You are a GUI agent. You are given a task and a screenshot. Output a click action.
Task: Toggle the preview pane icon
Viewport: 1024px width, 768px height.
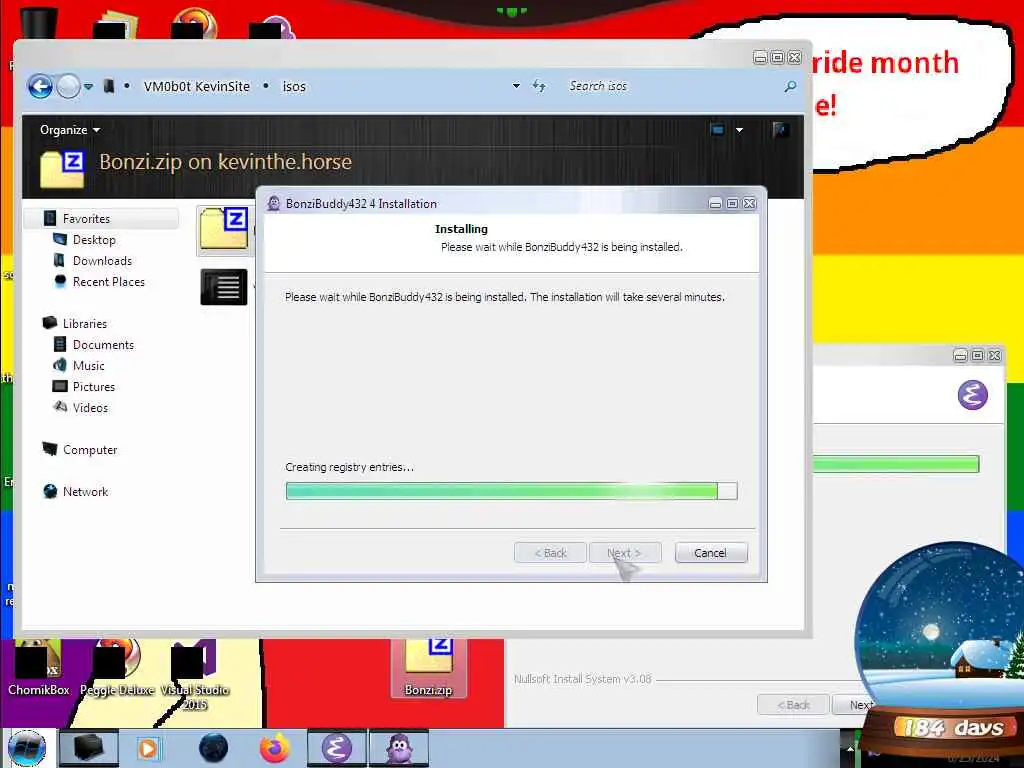coord(780,129)
